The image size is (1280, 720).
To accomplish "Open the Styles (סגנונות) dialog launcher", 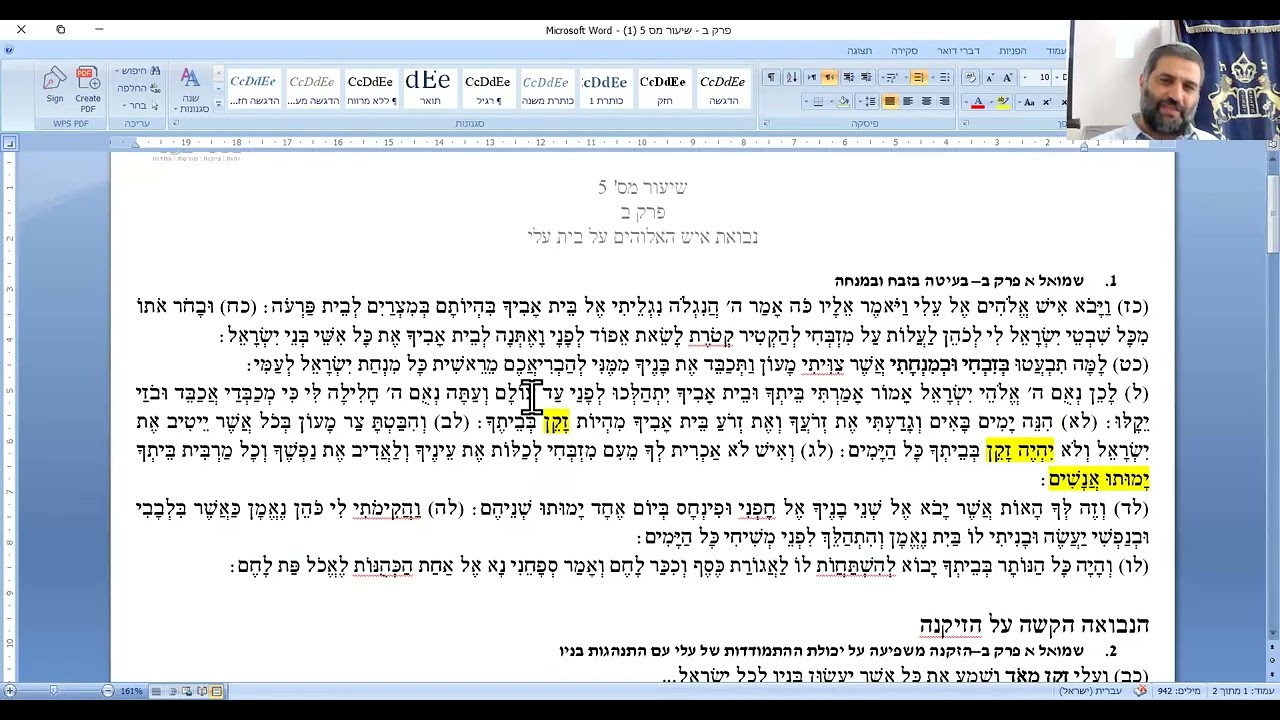I will pos(176,124).
